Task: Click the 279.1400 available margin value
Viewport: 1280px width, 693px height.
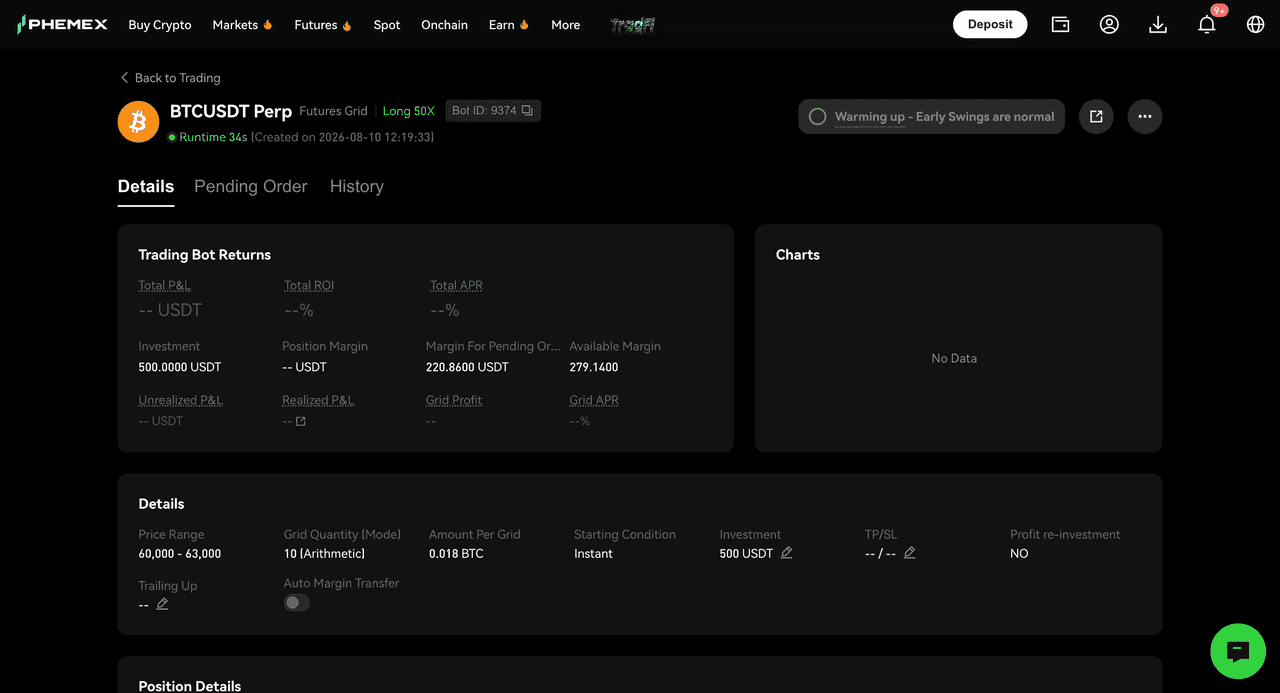Action: coord(594,367)
